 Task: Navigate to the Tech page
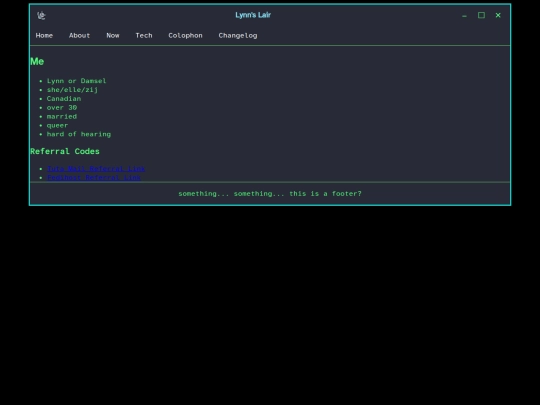click(x=144, y=35)
